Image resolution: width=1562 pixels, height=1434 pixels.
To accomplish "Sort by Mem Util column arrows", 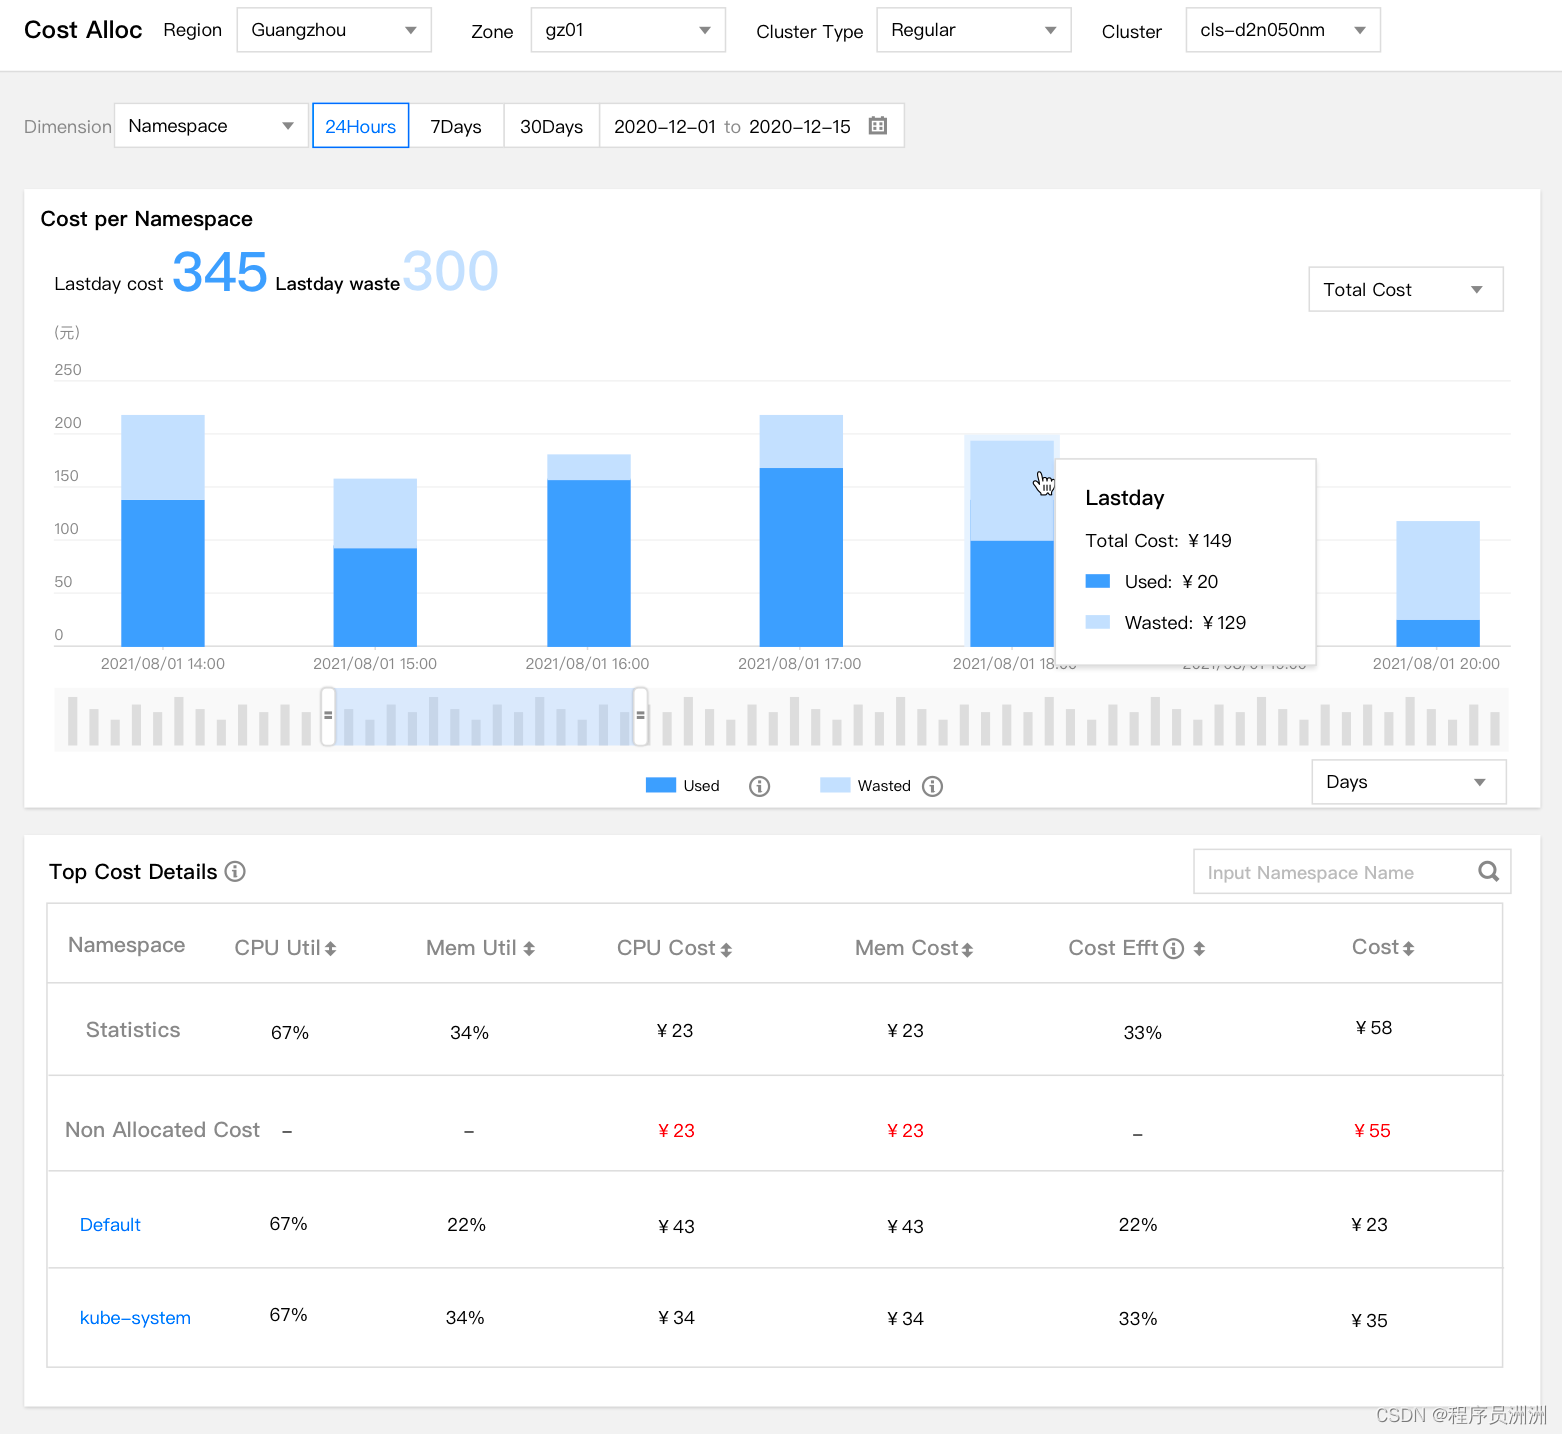I will pos(529,948).
